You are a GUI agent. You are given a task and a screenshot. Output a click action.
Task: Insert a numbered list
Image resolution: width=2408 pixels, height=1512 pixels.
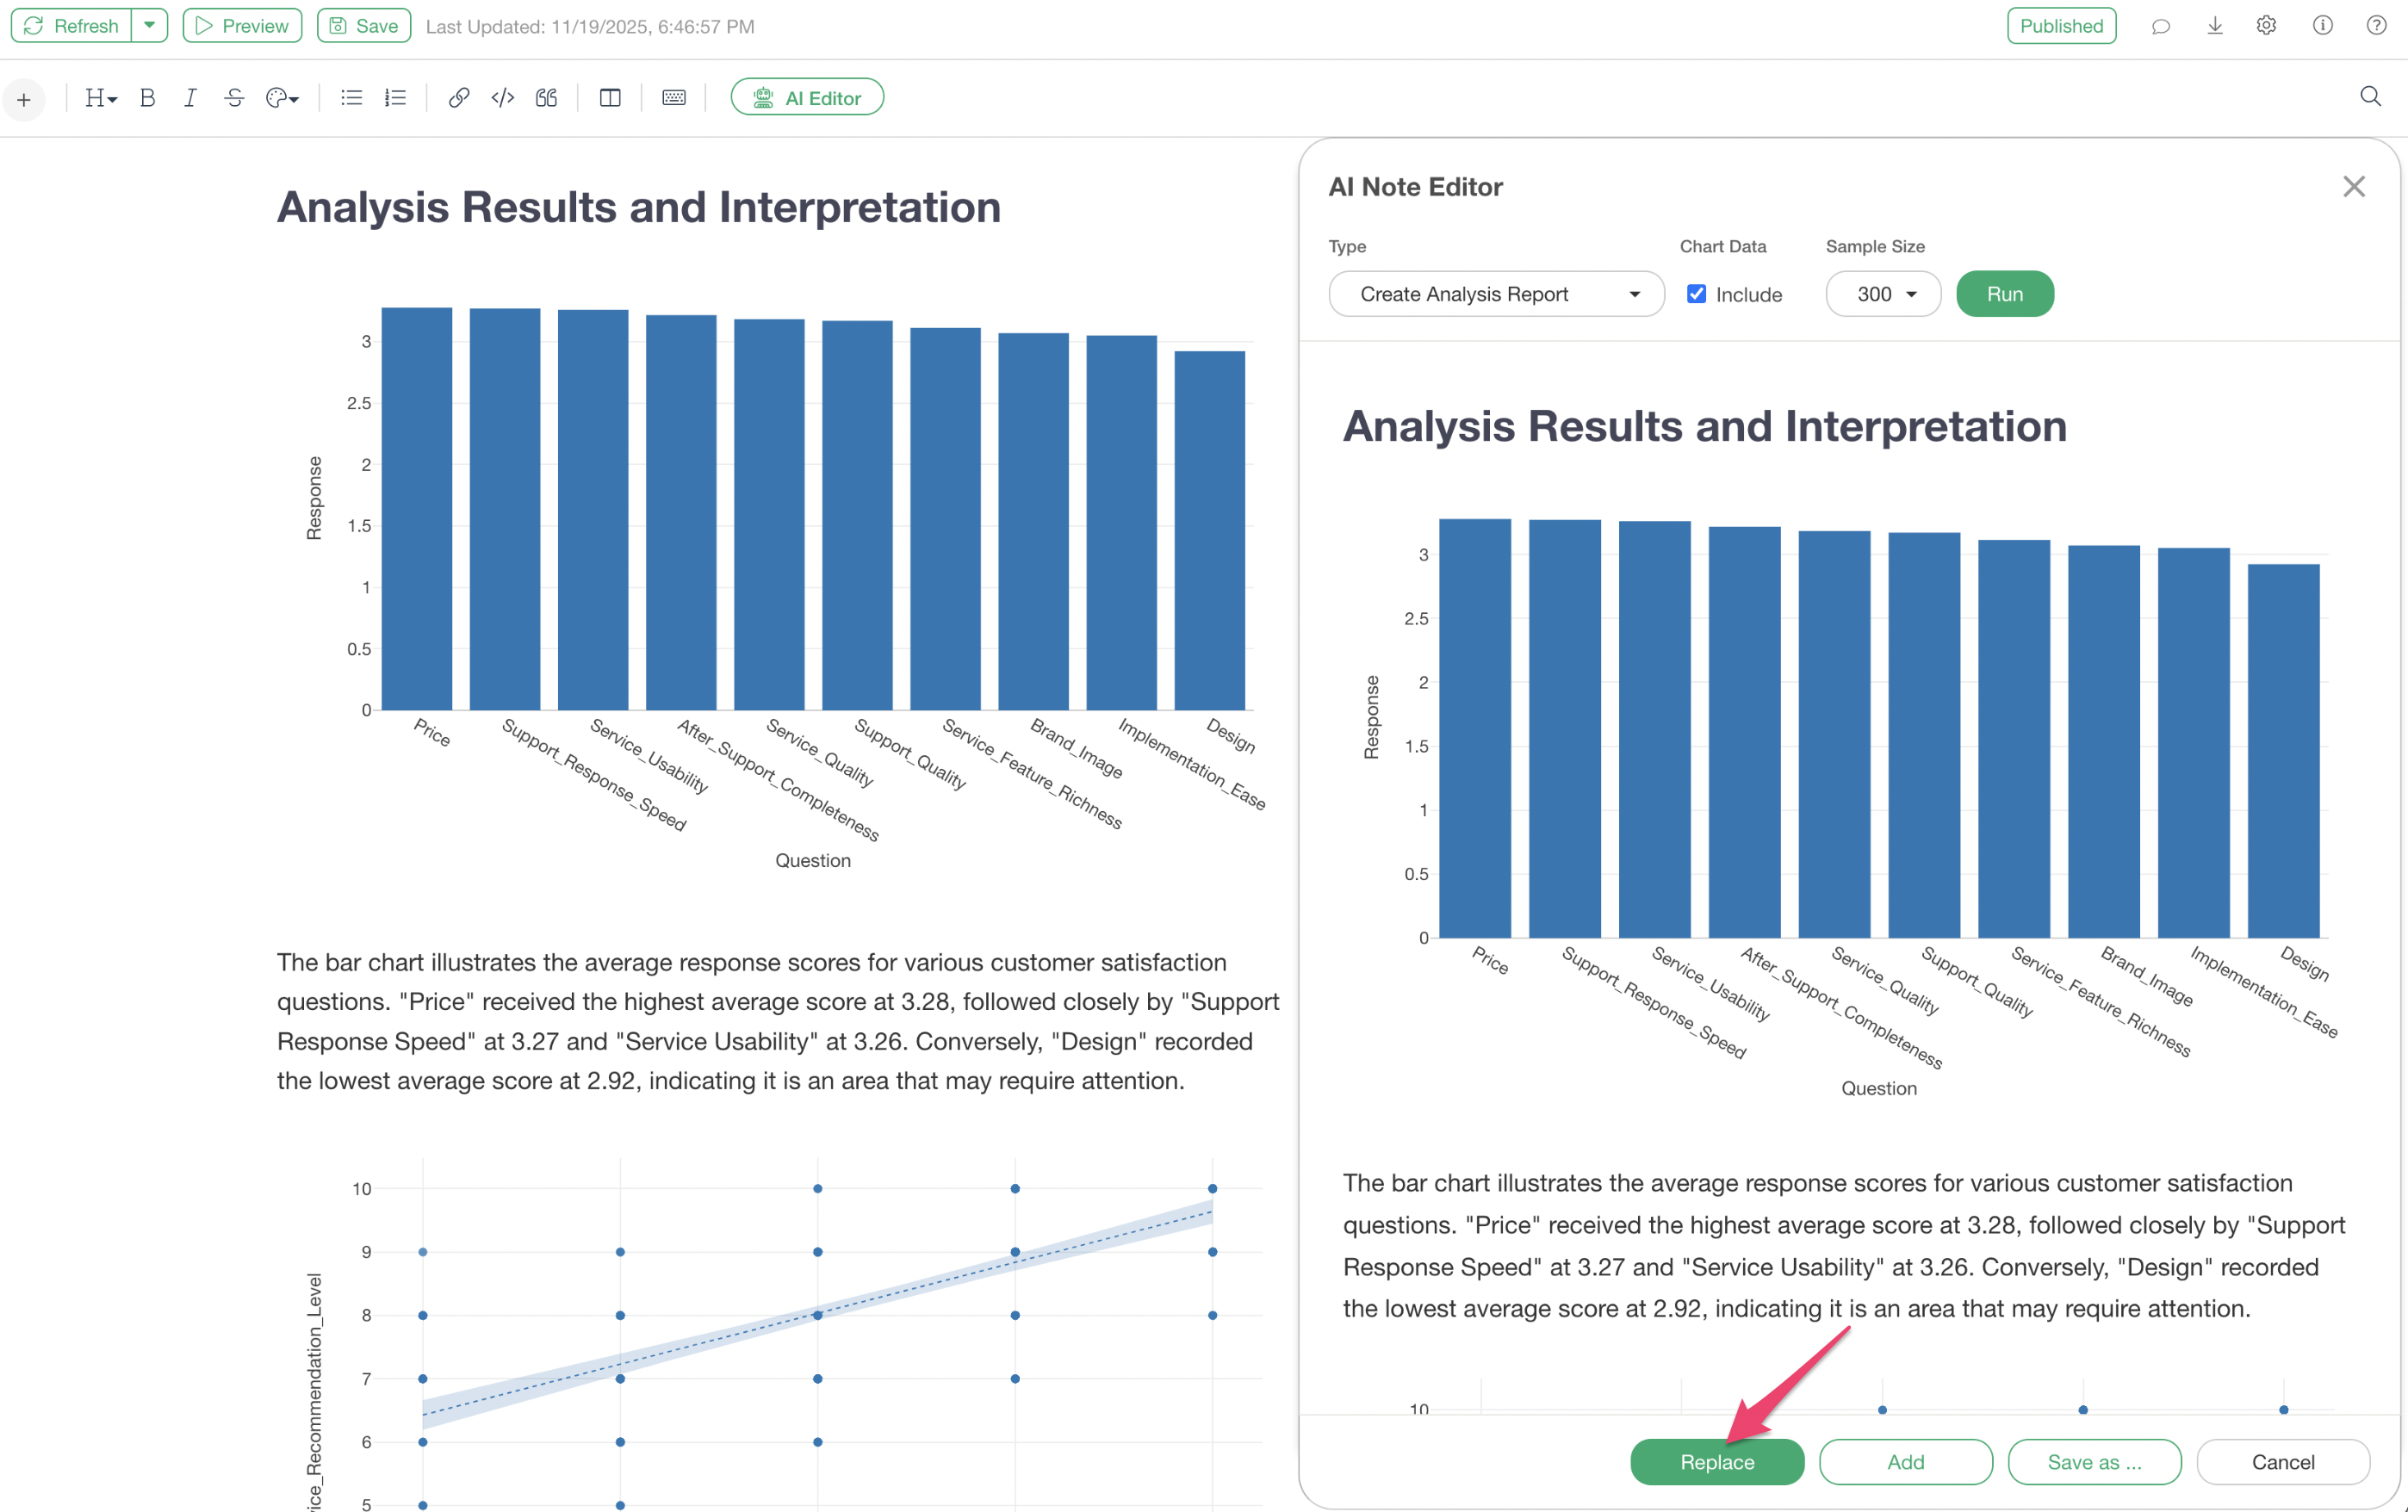396,98
